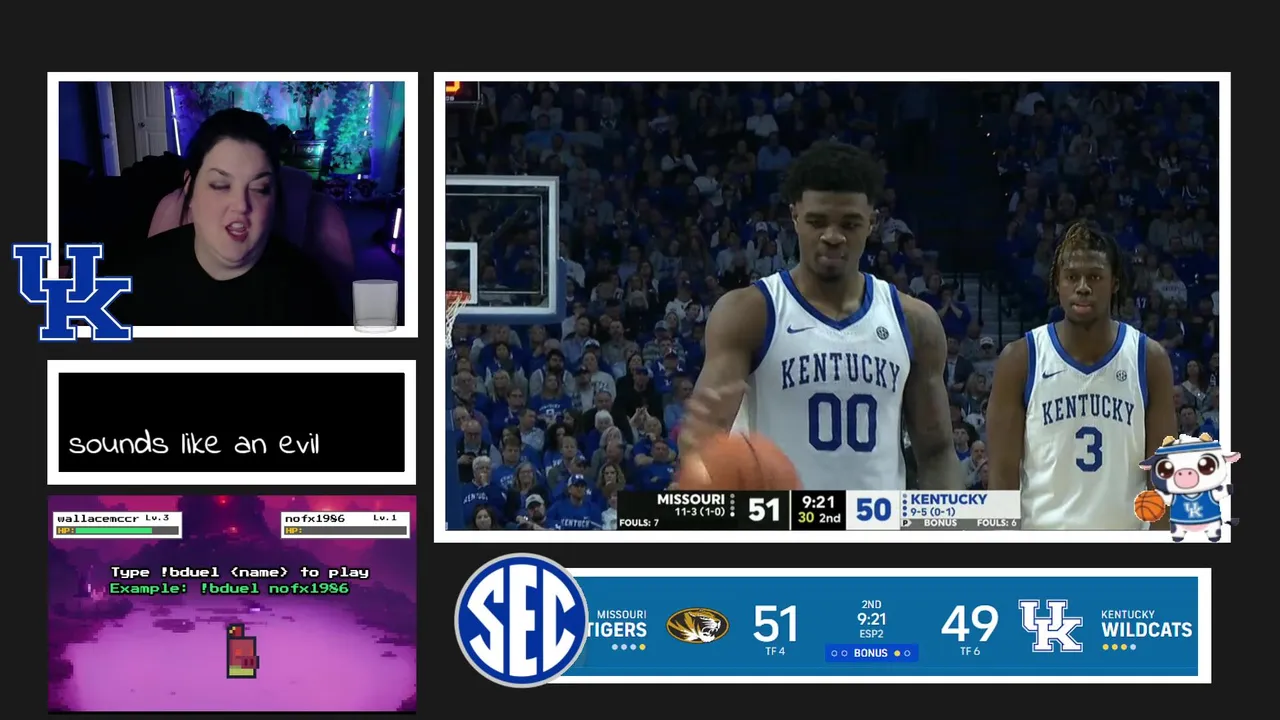The image size is (1280, 720).
Task: Click the "Lv.1" level label
Action: pyautogui.click(x=385, y=518)
